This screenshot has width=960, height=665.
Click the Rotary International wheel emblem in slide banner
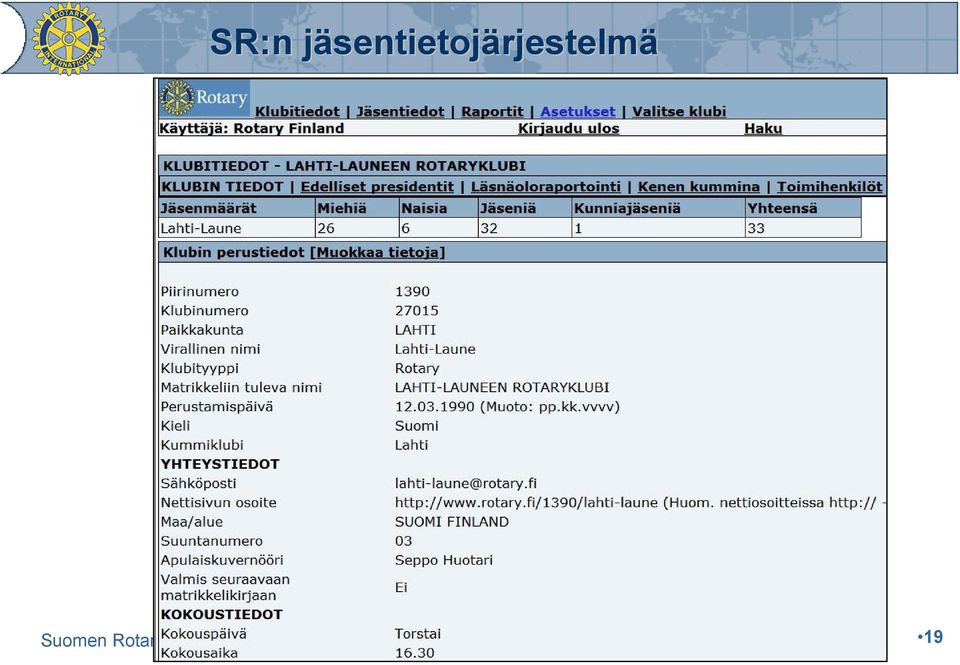pos(69,38)
